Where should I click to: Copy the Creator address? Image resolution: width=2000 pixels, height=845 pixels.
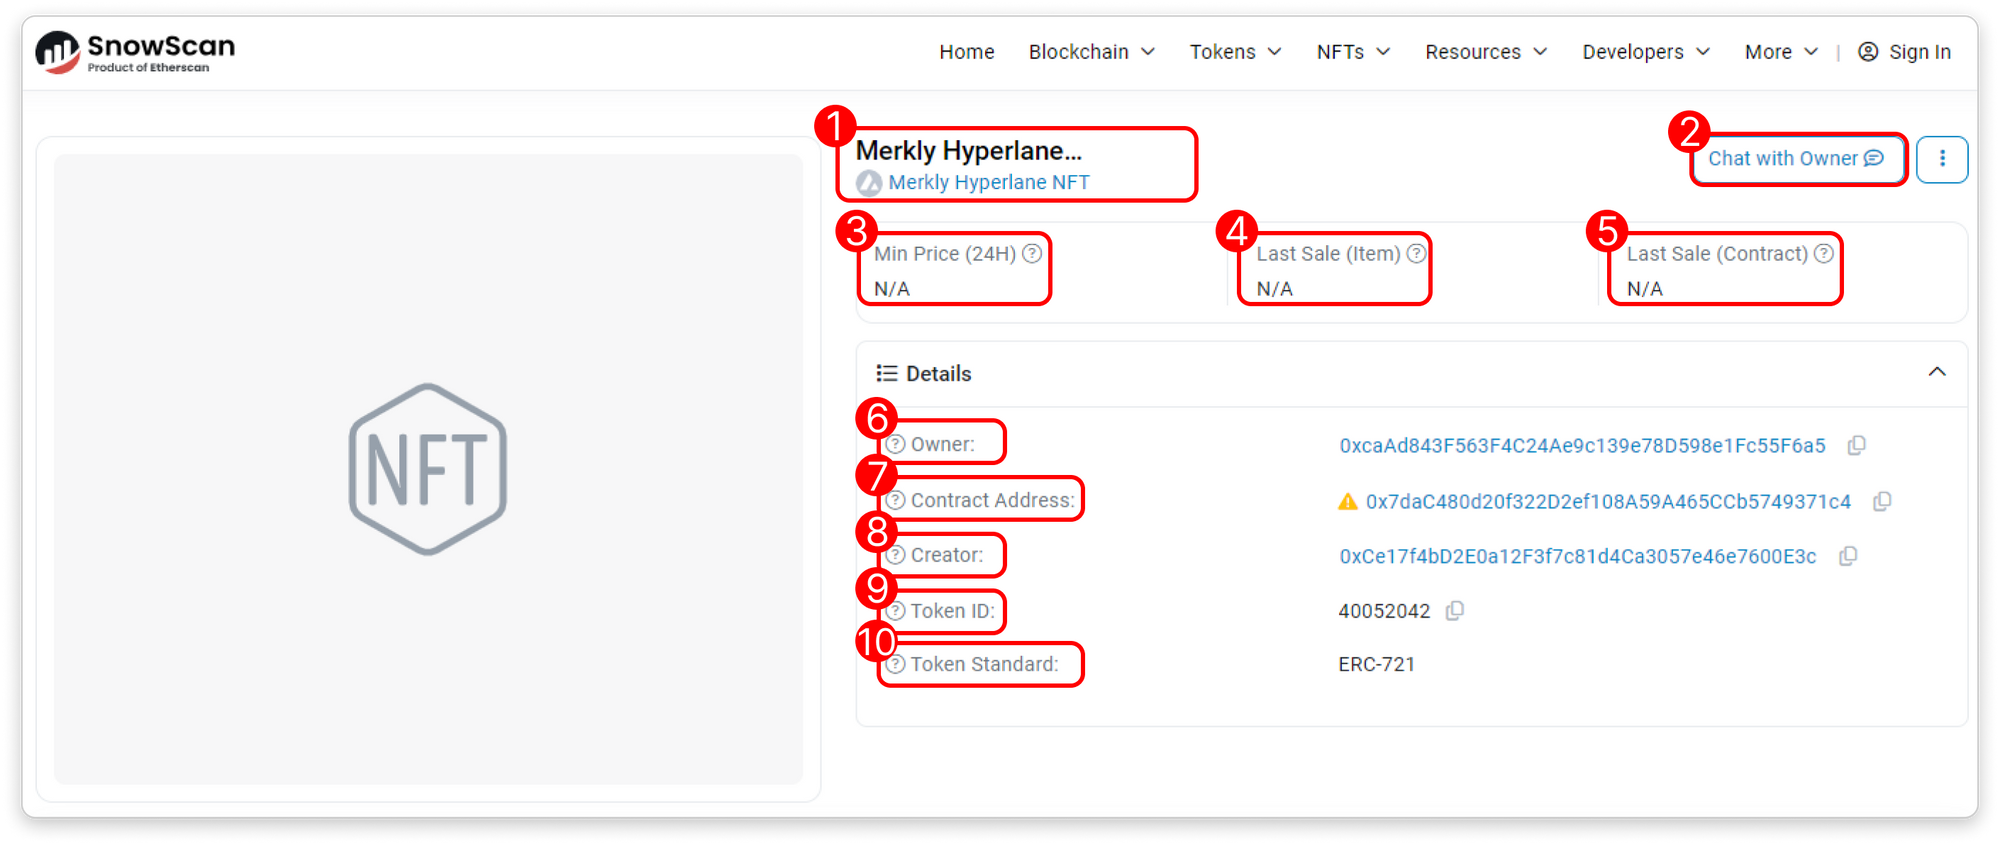pos(1848,556)
